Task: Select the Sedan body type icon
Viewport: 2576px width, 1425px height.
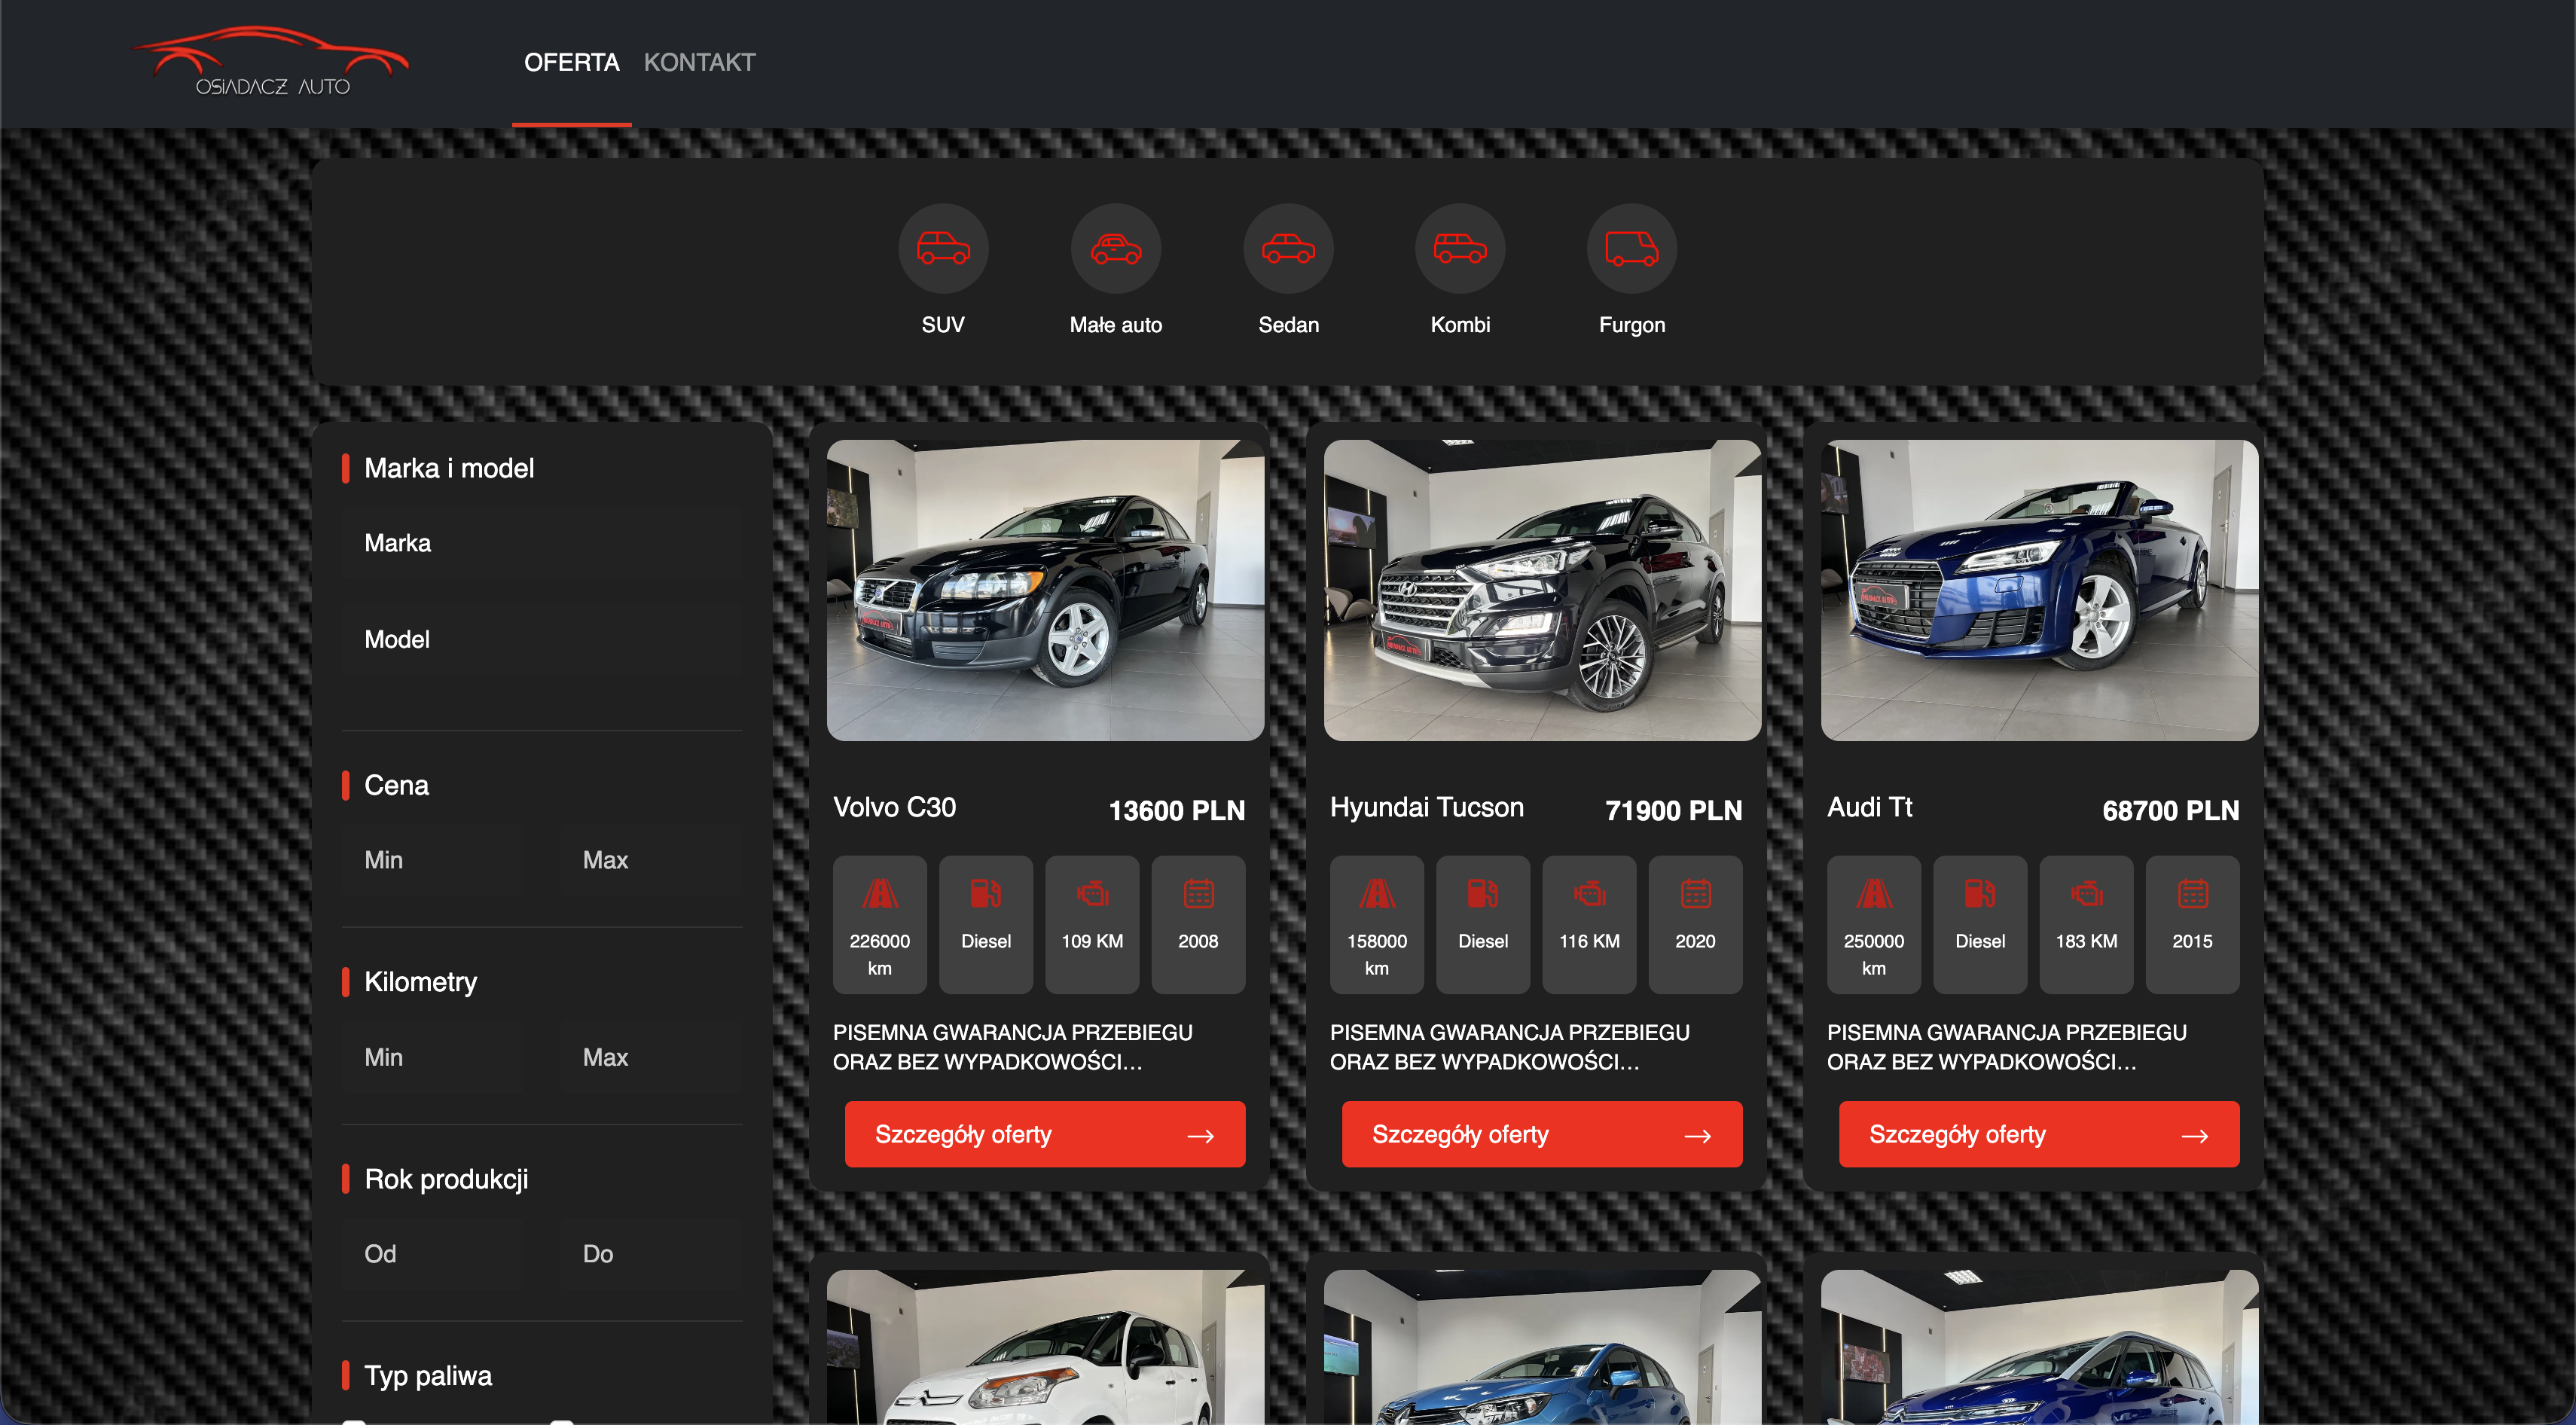Action: point(1288,248)
